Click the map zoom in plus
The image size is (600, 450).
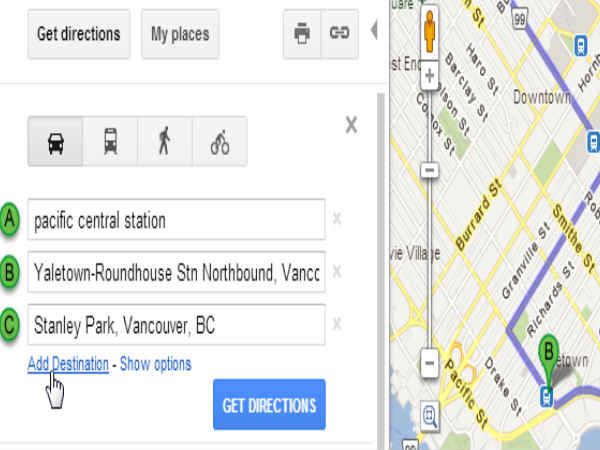[x=430, y=75]
